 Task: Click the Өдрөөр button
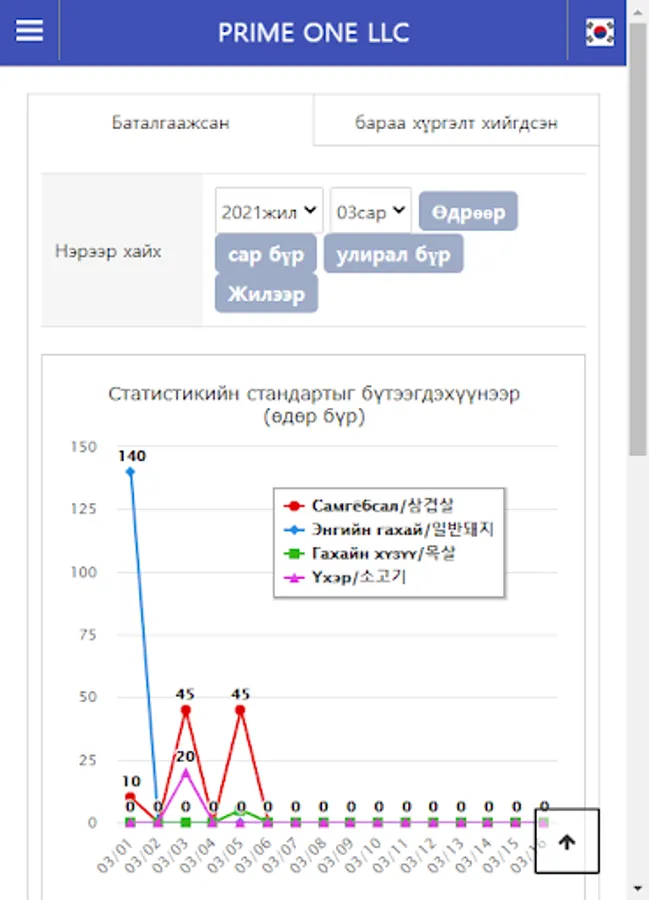coord(468,212)
